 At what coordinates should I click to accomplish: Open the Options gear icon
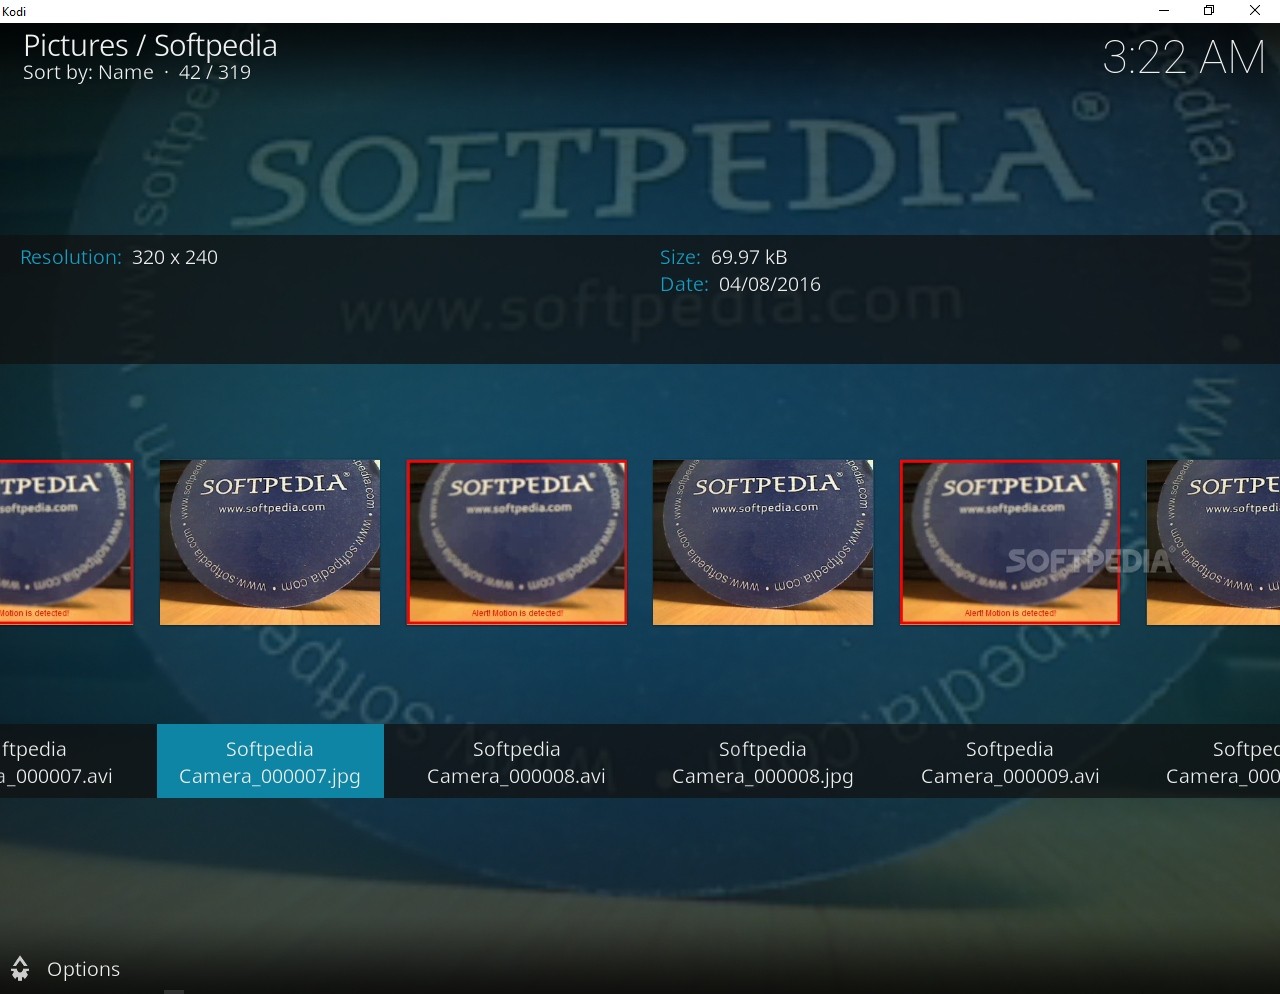tap(20, 968)
